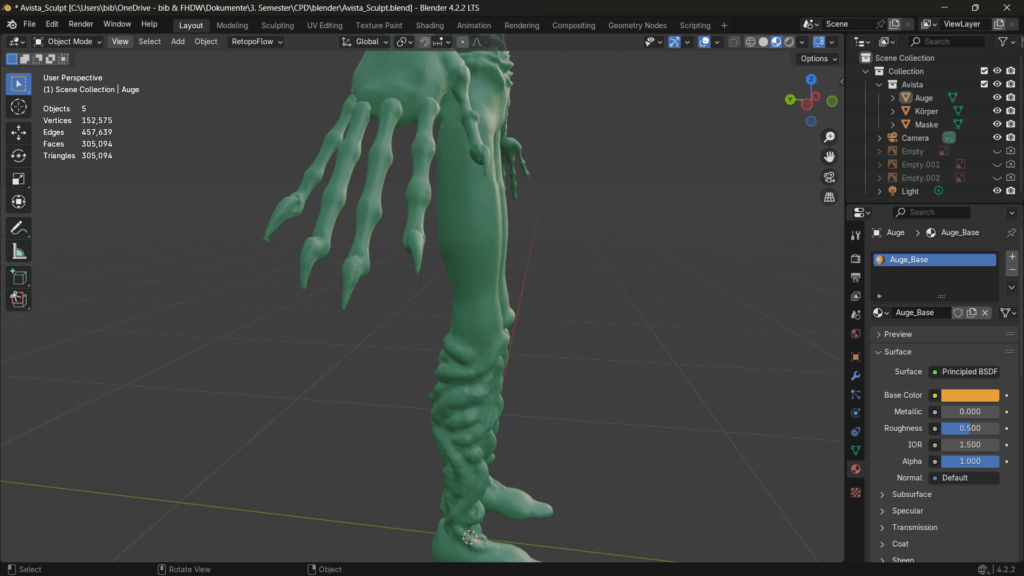Select the Scale tool in the toolbar

click(18, 179)
